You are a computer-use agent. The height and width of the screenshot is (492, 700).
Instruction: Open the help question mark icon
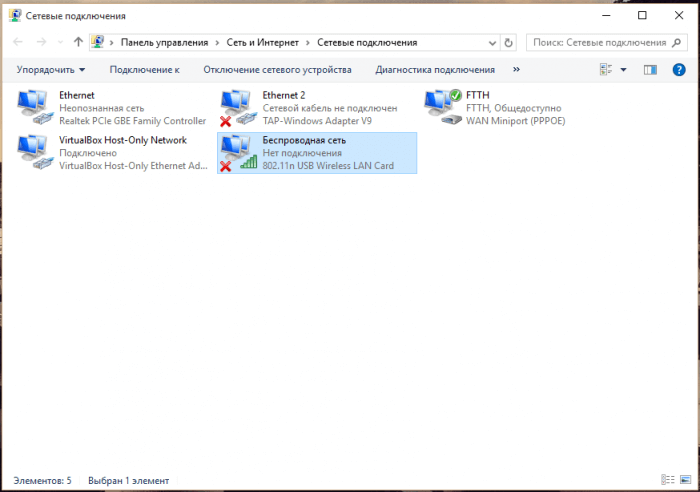(x=679, y=70)
